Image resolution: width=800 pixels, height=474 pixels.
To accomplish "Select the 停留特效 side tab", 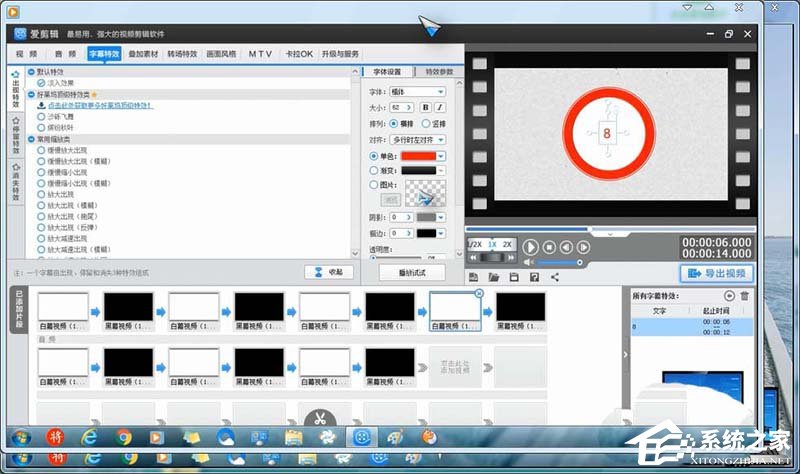I will (x=16, y=135).
